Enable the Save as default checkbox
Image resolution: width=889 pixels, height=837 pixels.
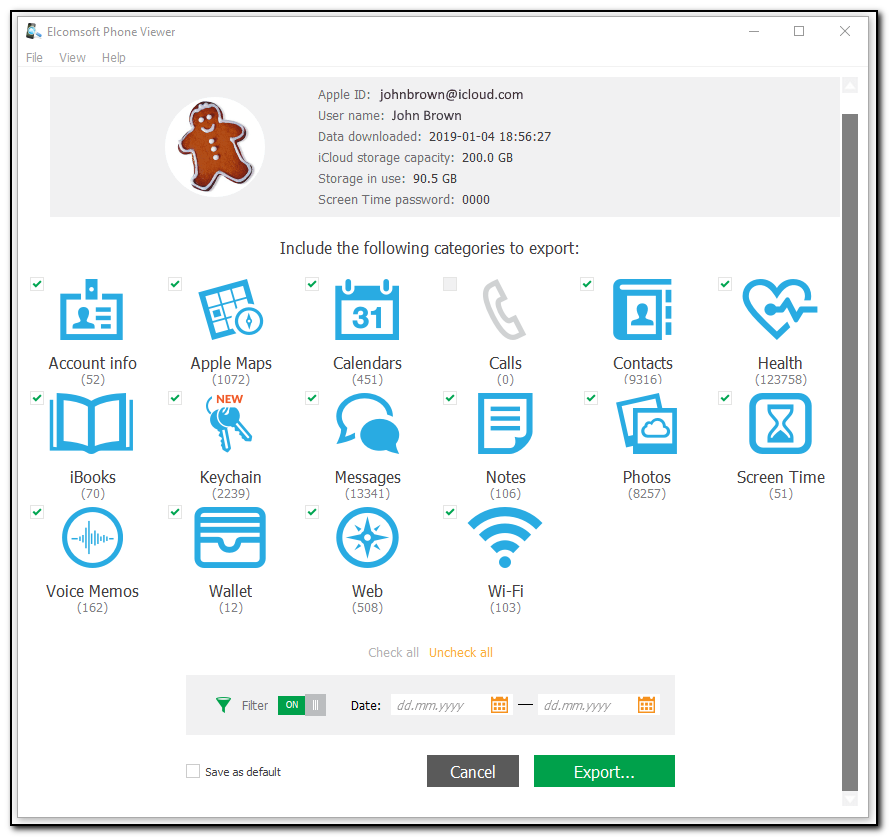coord(193,772)
